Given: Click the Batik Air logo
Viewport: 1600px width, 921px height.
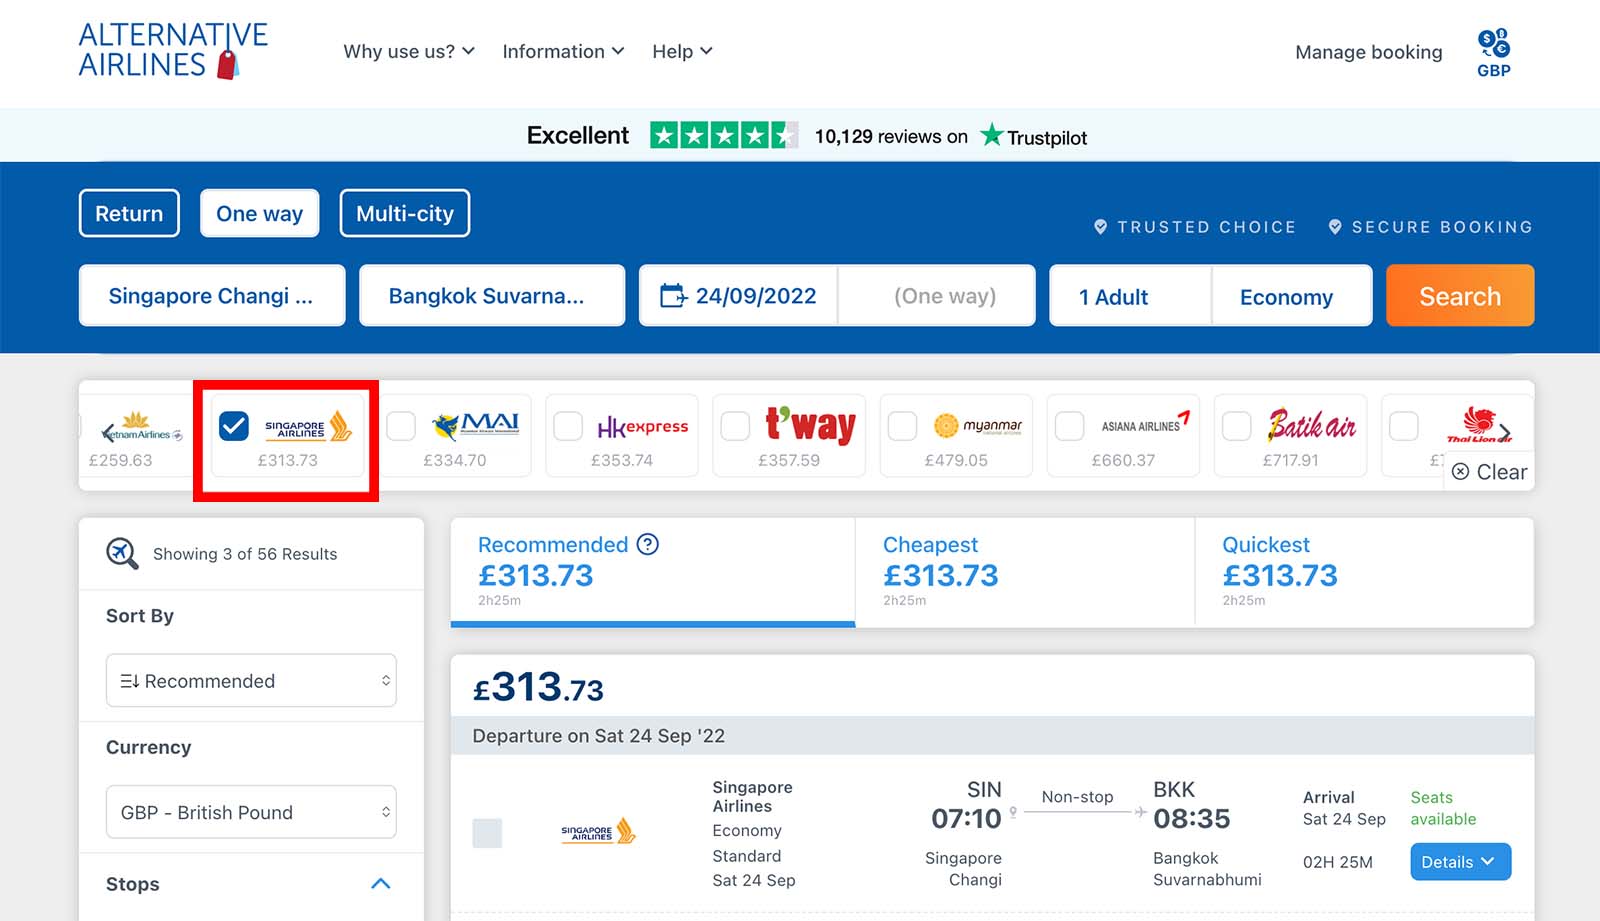Looking at the screenshot, I should click(1312, 425).
